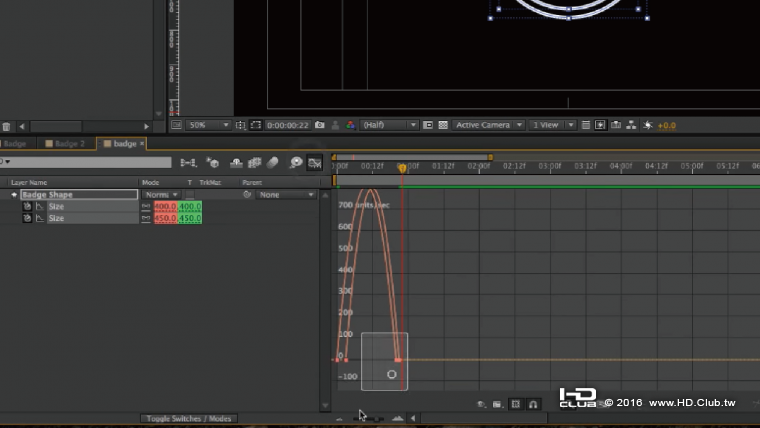
Task: Open the 50% magnification dropdown
Action: point(208,125)
